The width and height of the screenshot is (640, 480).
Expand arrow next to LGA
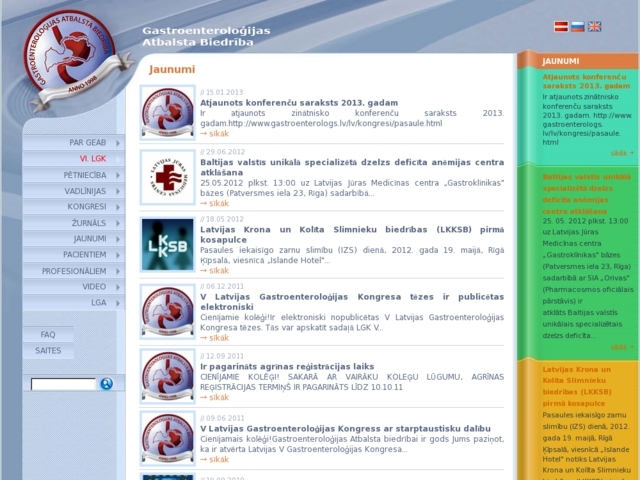[x=118, y=303]
